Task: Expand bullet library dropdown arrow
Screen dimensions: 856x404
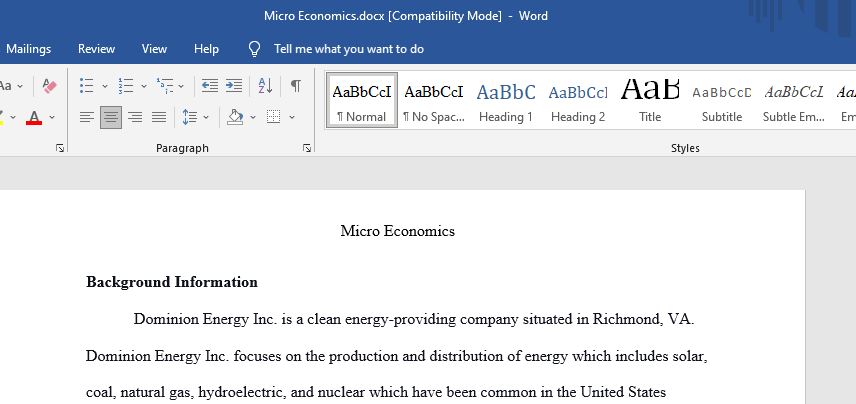Action: pos(105,86)
